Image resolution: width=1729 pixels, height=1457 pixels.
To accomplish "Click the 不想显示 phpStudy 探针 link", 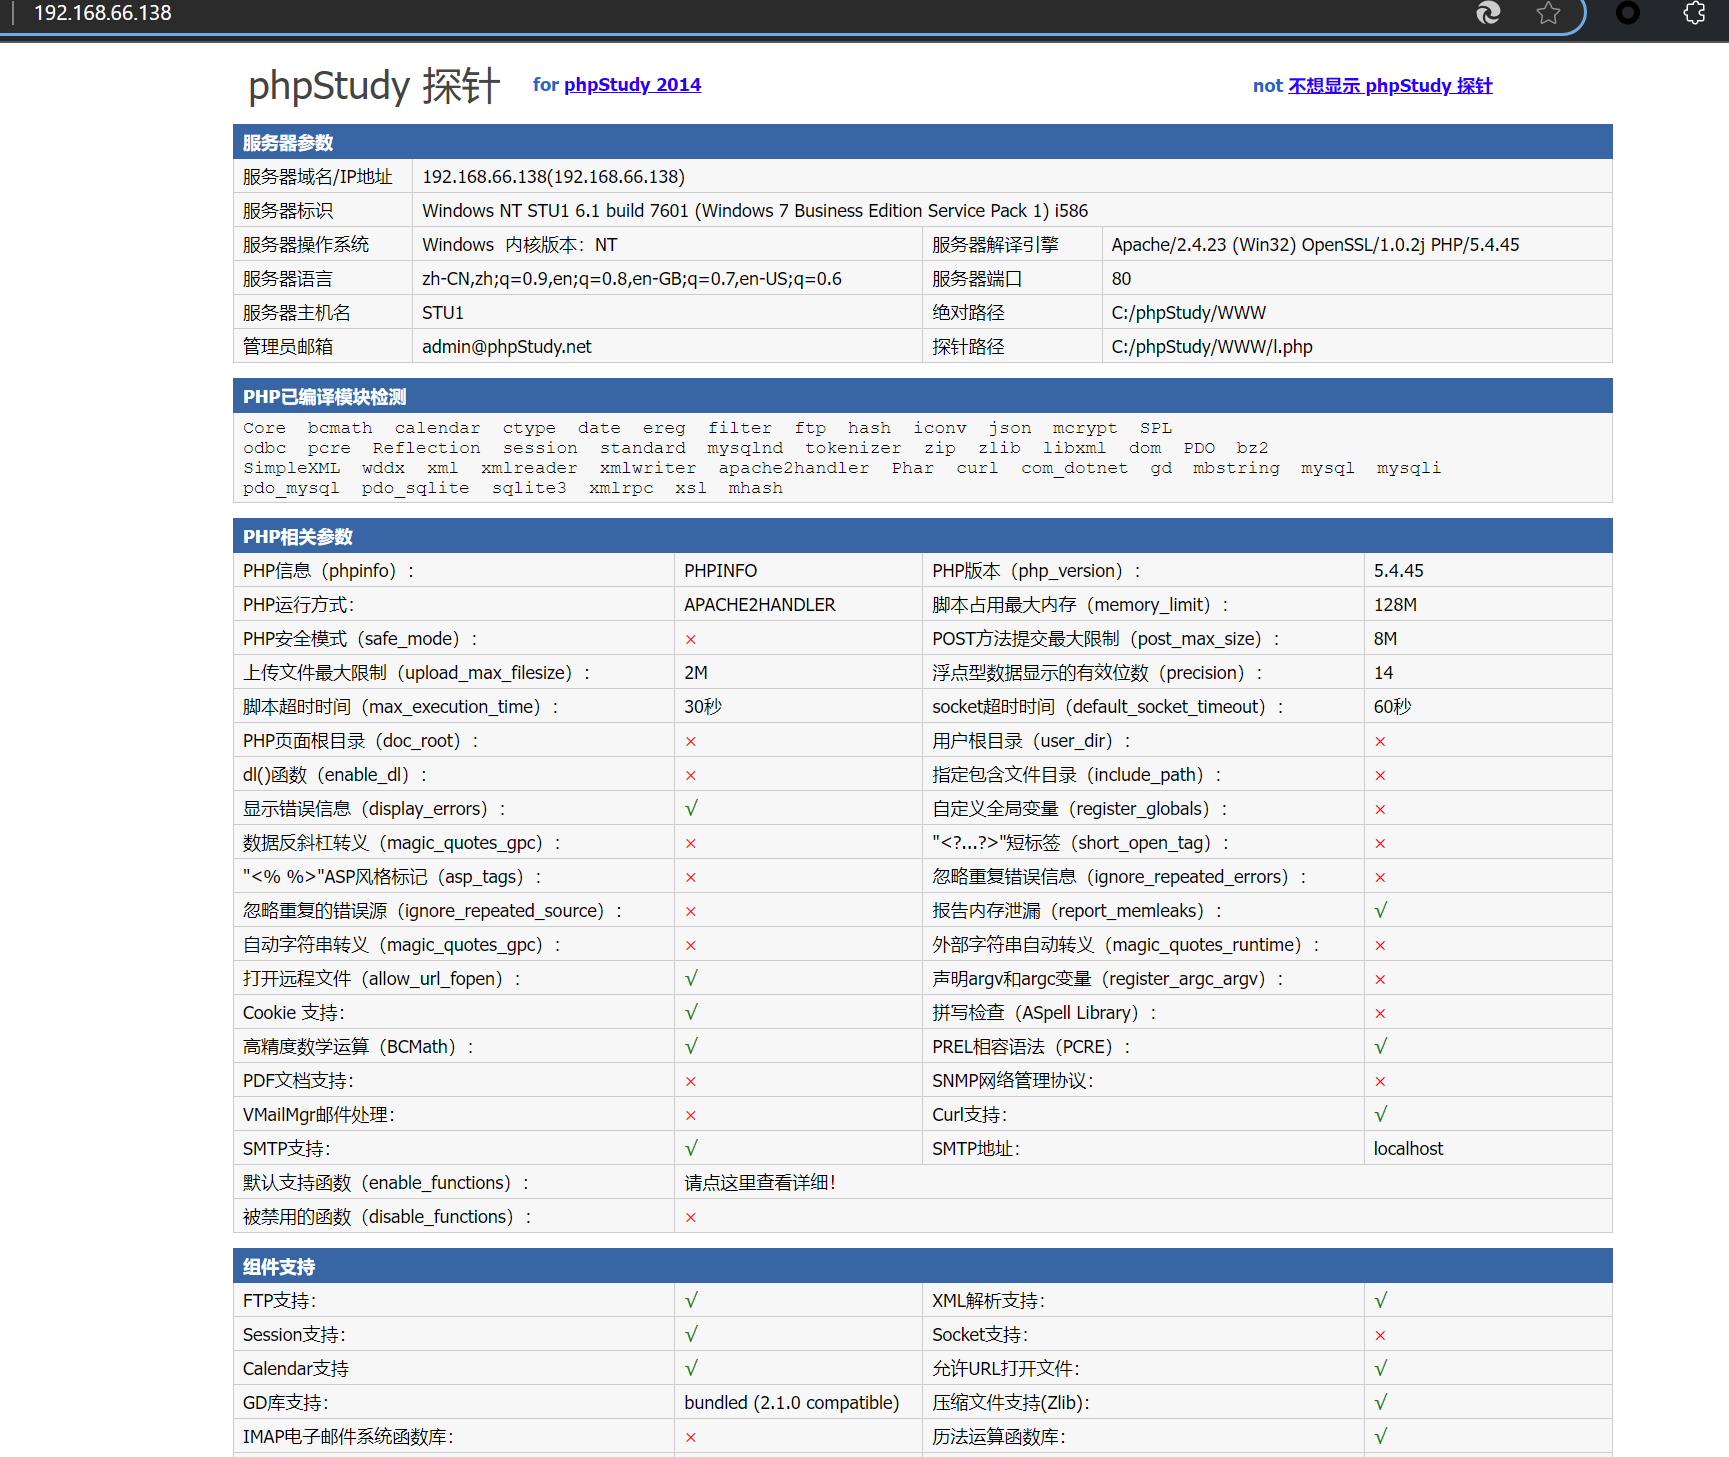I will point(1390,86).
